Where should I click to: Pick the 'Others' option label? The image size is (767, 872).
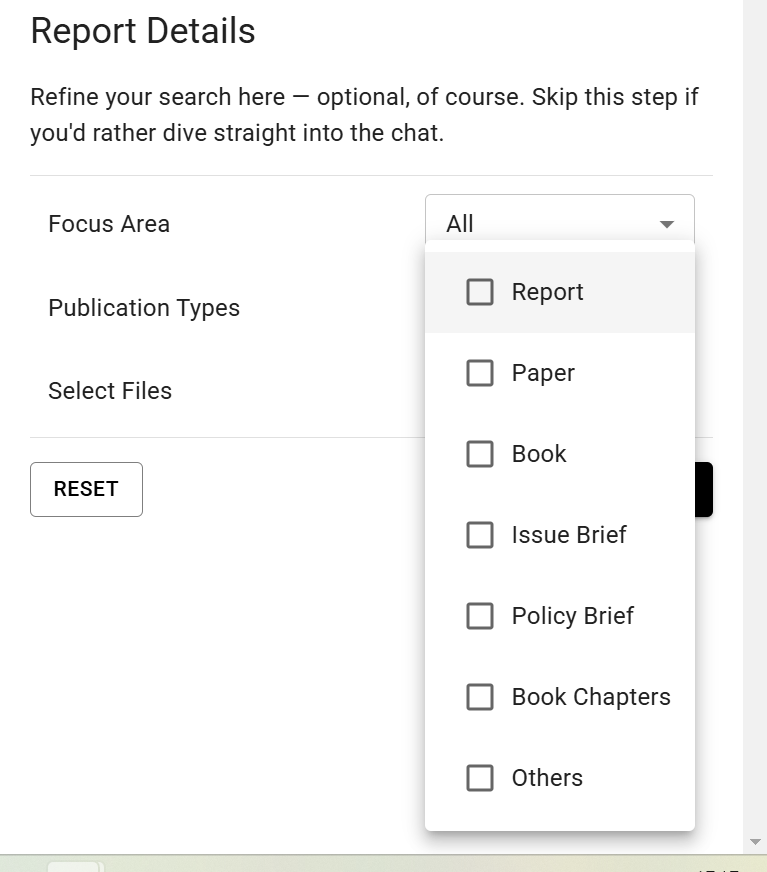pos(546,778)
